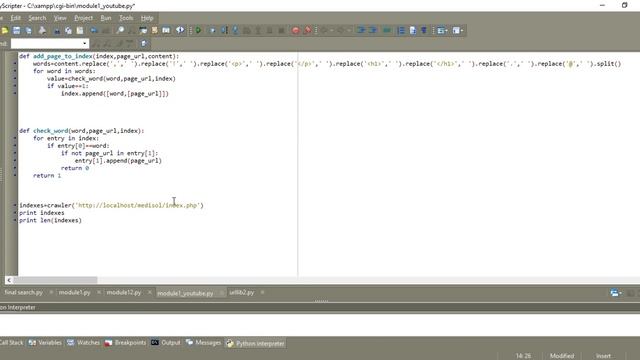
Task: Close the module1.py tab
Action: pos(99,292)
